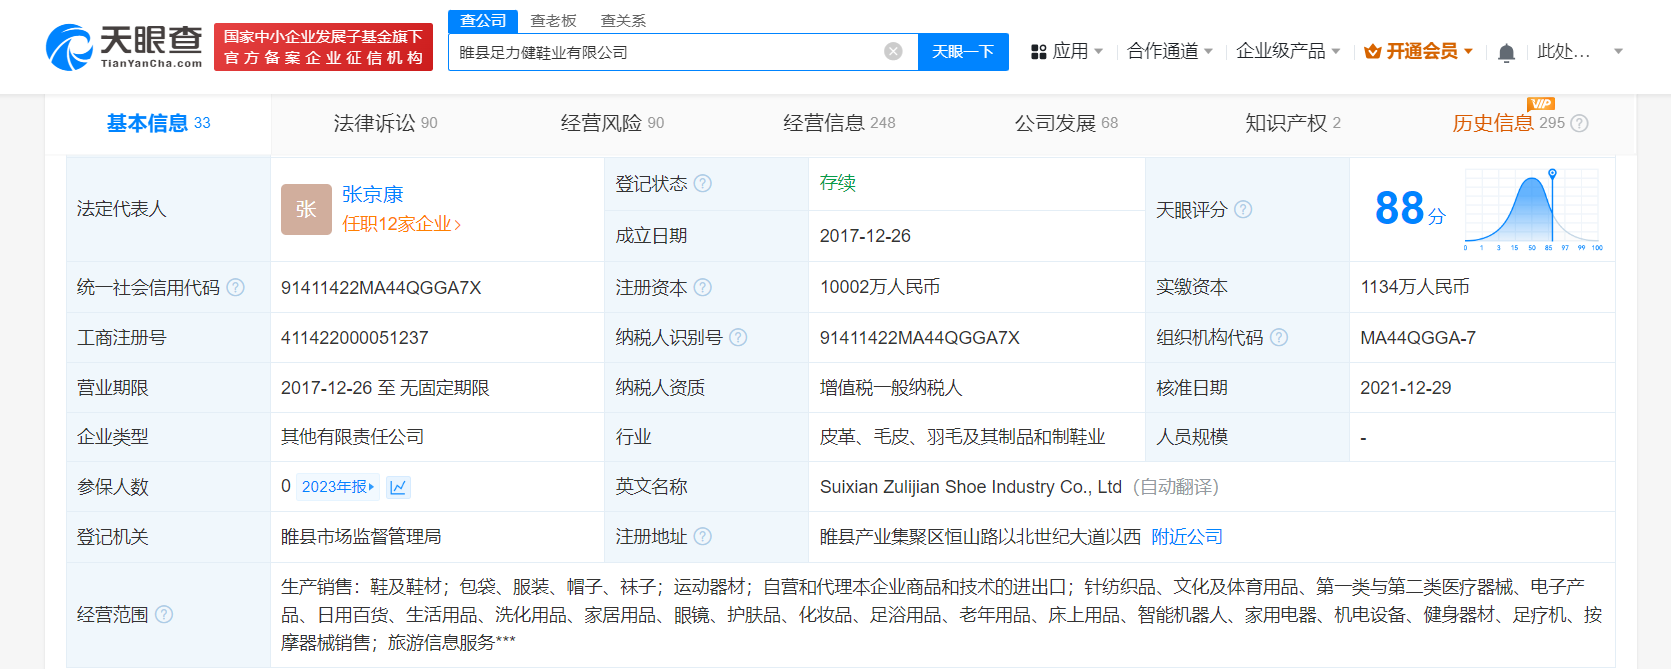This screenshot has width=1671, height=669.
Task: Open the 企业级产品 dropdown menu
Action: point(1288,51)
